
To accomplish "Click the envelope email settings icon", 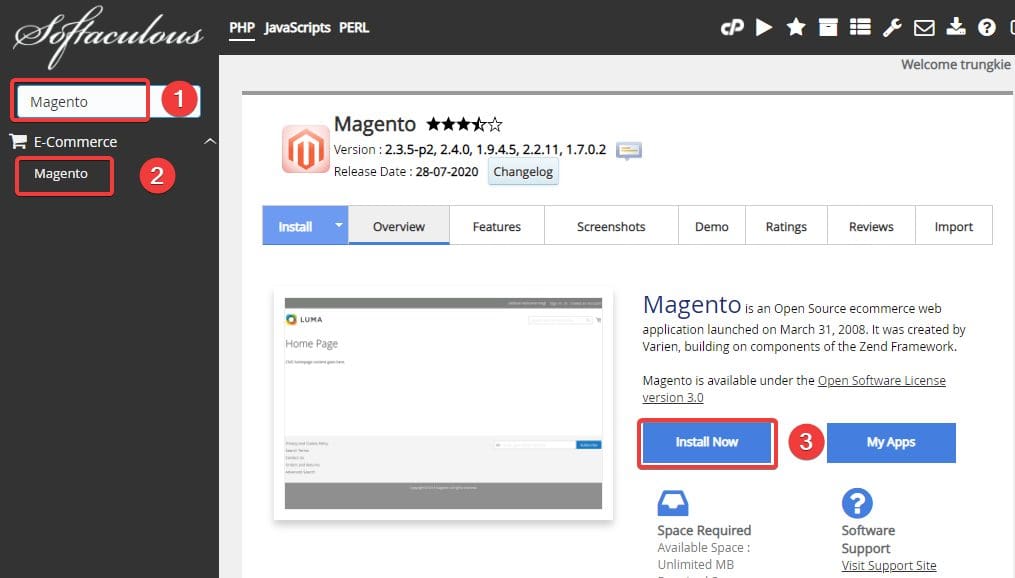I will 924,28.
